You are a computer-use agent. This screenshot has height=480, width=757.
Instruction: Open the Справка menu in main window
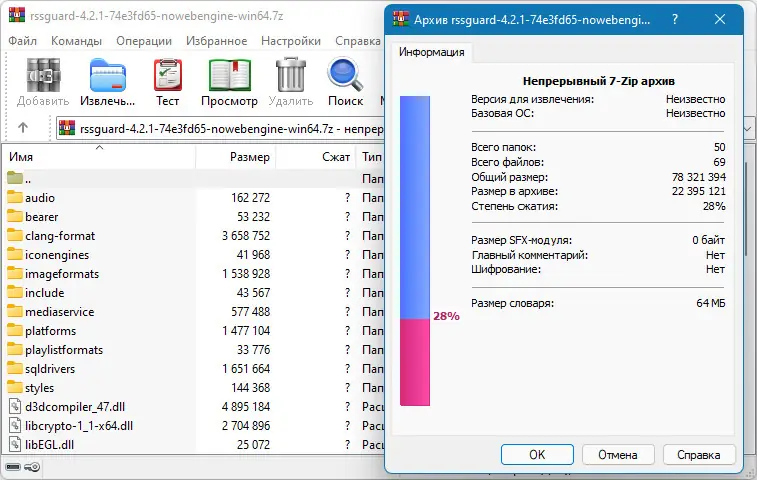(358, 41)
